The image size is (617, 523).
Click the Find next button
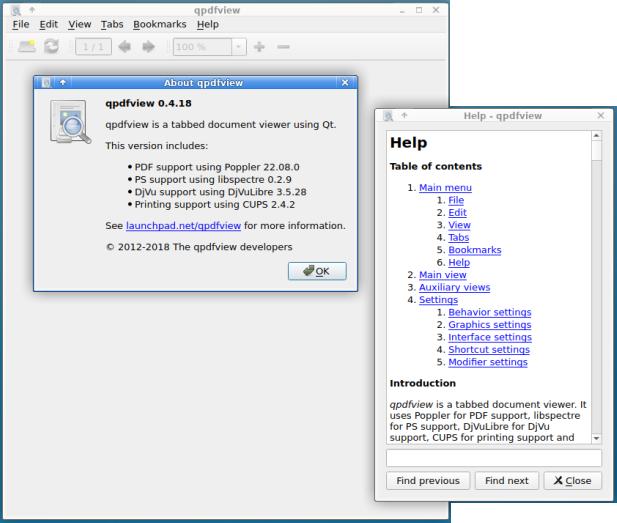[506, 481]
